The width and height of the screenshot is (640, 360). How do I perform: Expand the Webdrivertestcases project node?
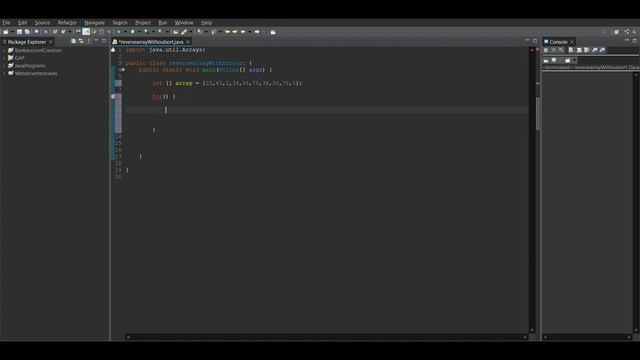point(4,73)
